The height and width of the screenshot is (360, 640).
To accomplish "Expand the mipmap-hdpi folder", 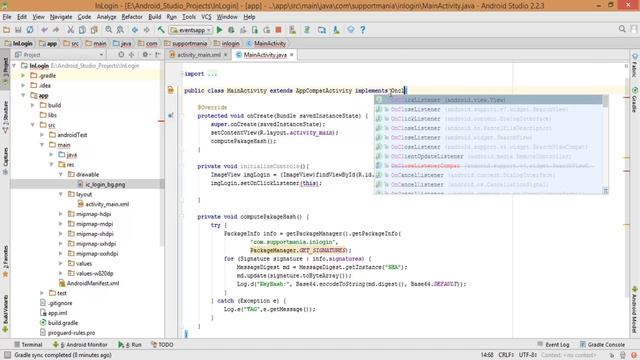I will click(61, 214).
